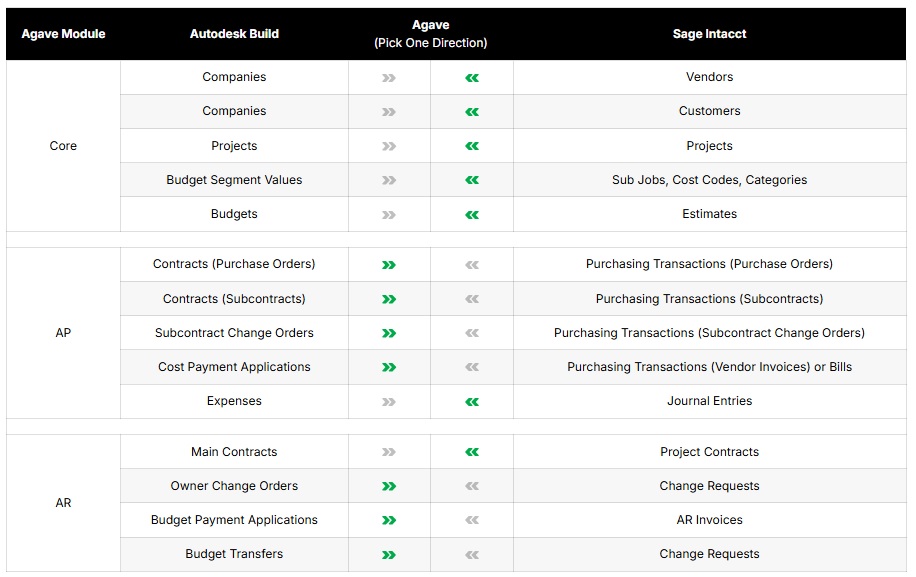
Task: Click gray left arrow in Budget Transfers row
Action: 472,554
